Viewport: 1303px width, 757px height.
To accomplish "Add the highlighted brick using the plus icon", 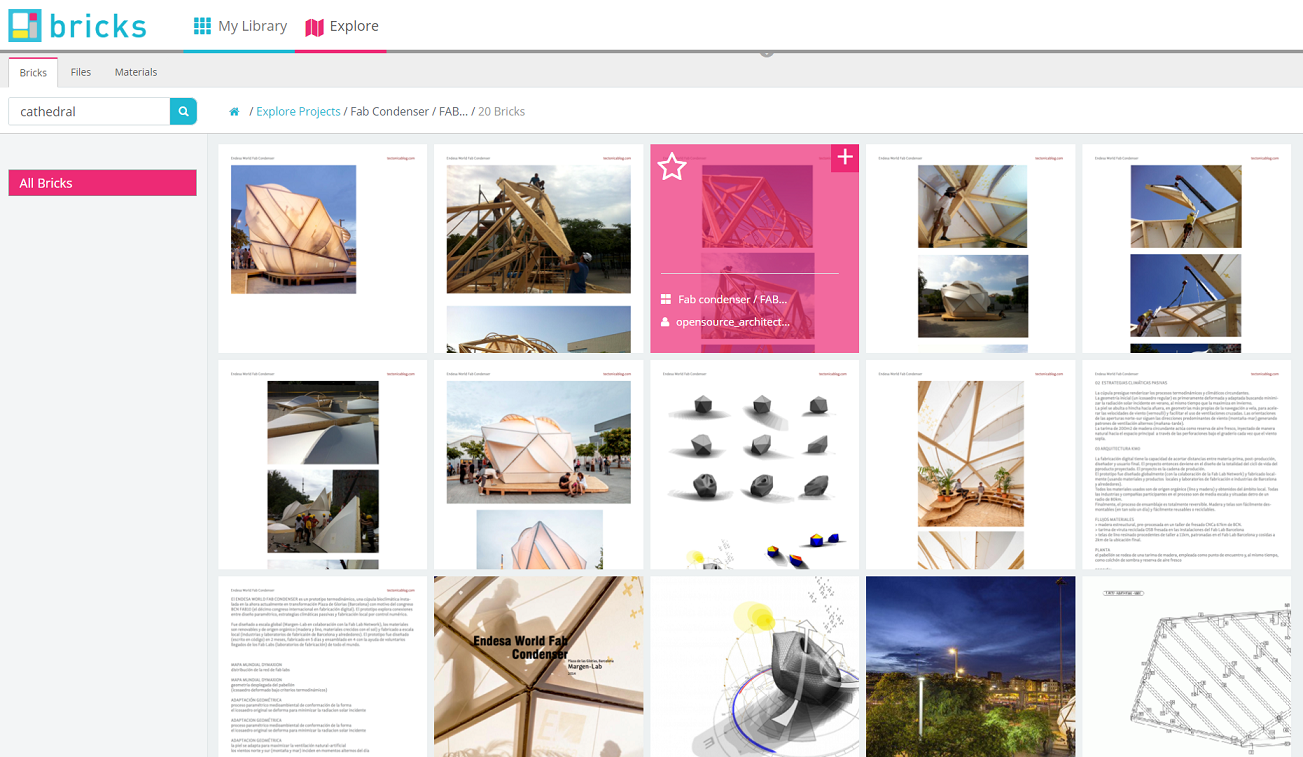I will 845,157.
